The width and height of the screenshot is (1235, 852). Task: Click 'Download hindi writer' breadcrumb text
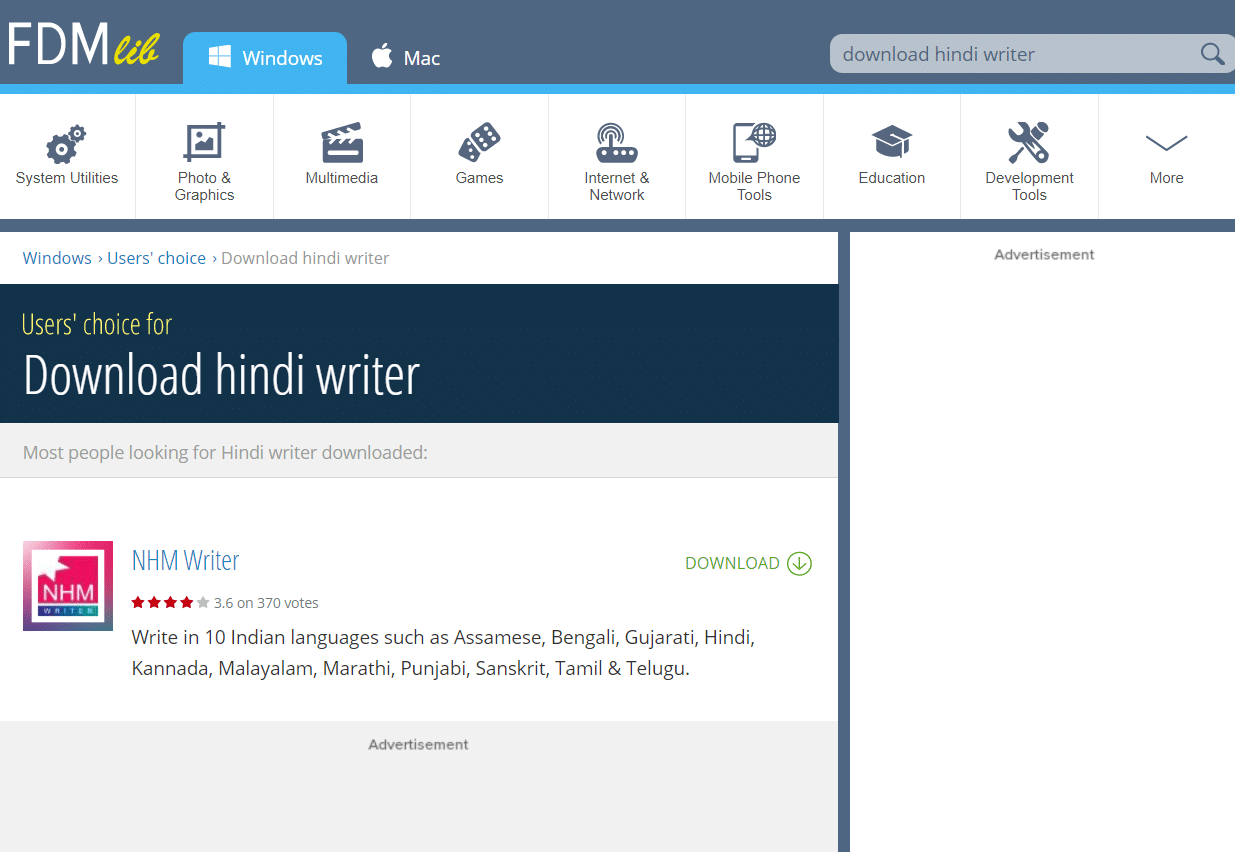pyautogui.click(x=305, y=258)
